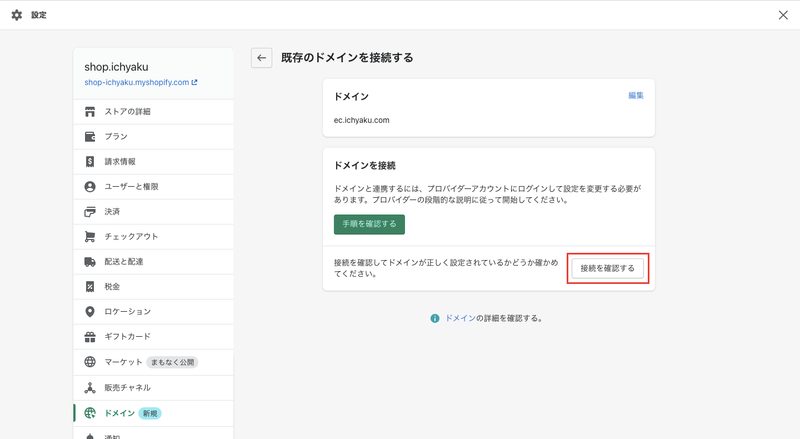Click the ドメインを接続 section heading
The width and height of the screenshot is (800, 439).
click(365, 165)
